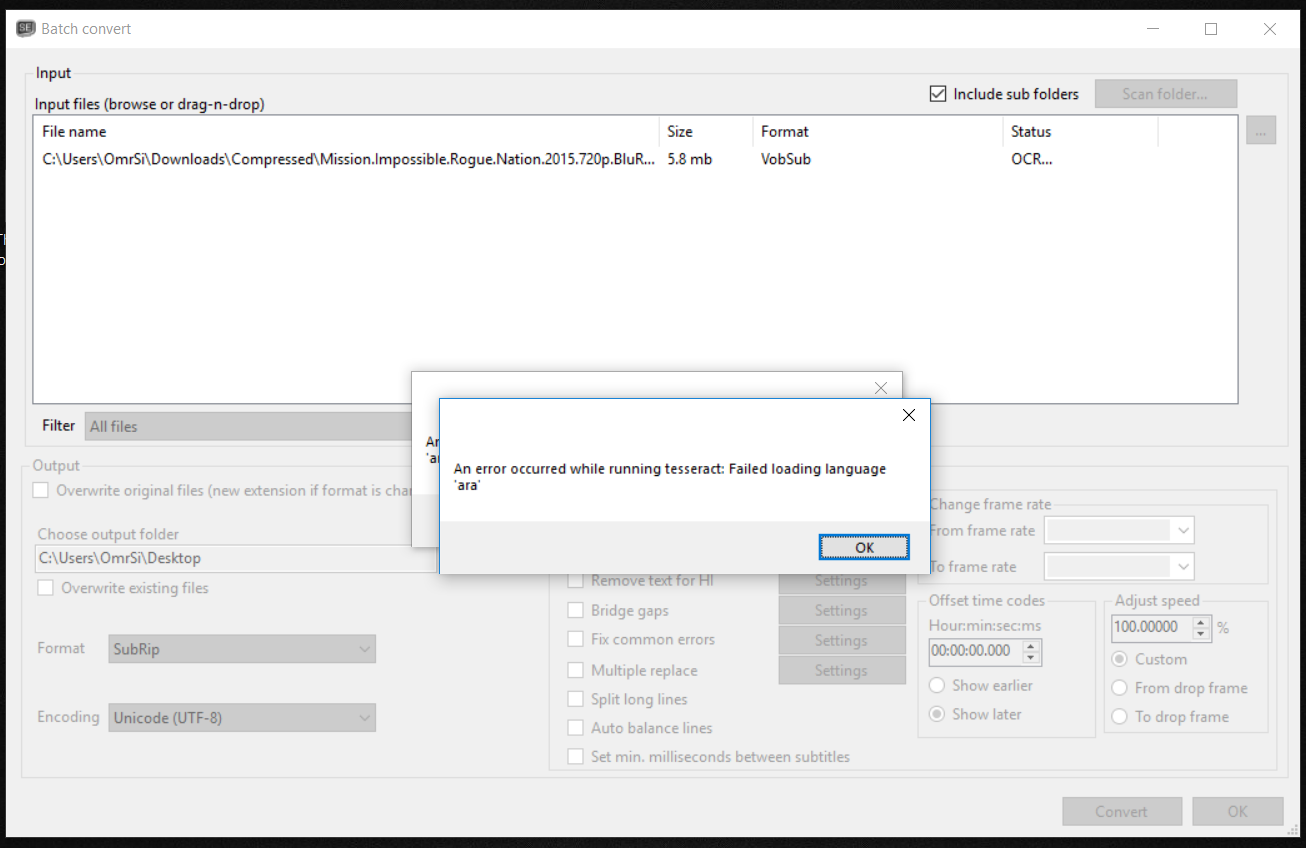Uncheck Include sub folders

tap(938, 93)
